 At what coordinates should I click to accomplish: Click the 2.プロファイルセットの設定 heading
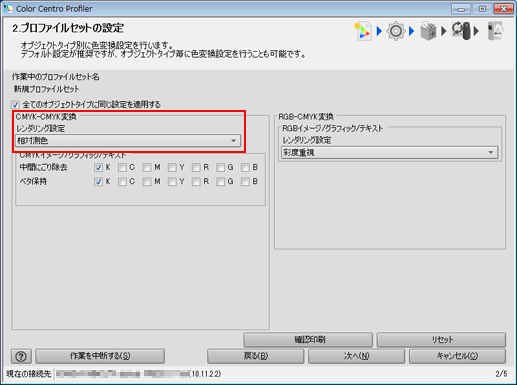tap(68, 28)
